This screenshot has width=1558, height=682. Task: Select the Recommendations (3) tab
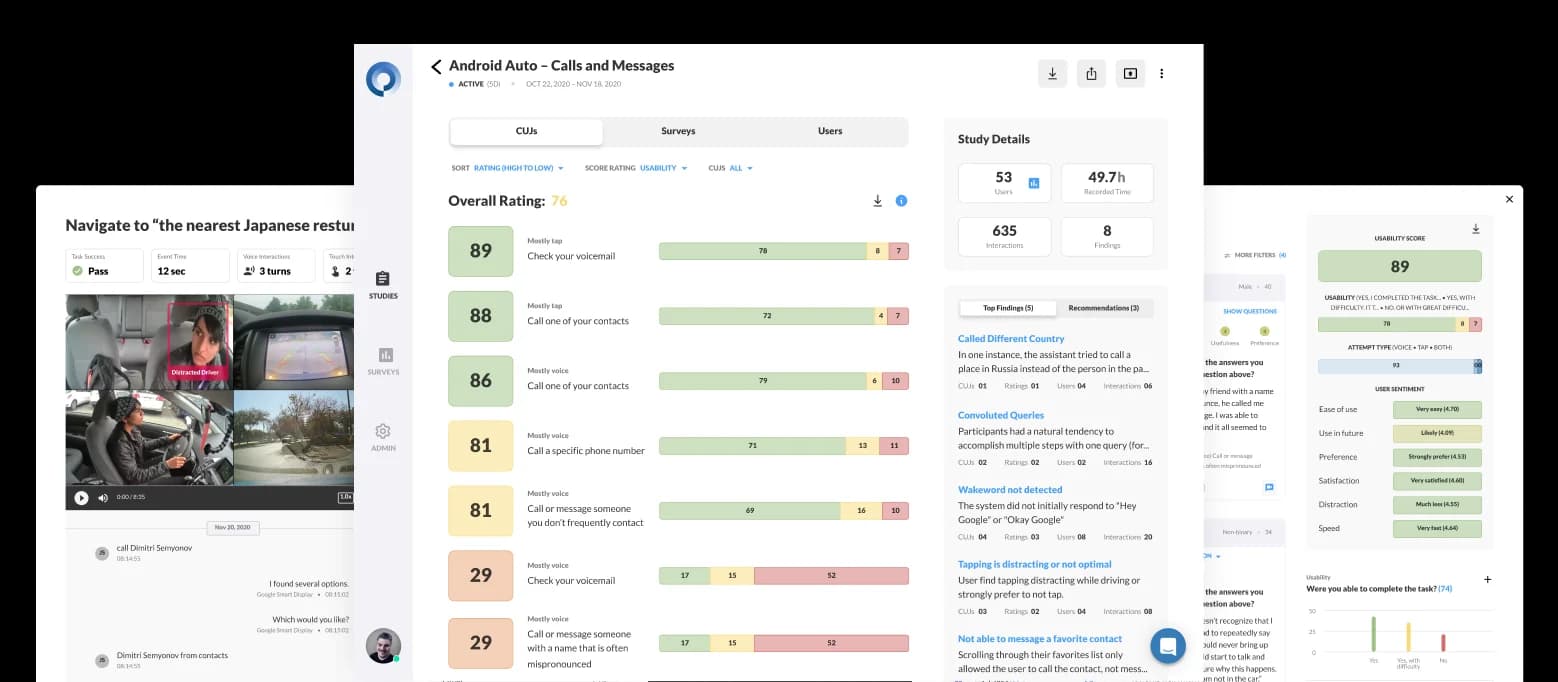click(x=1104, y=308)
